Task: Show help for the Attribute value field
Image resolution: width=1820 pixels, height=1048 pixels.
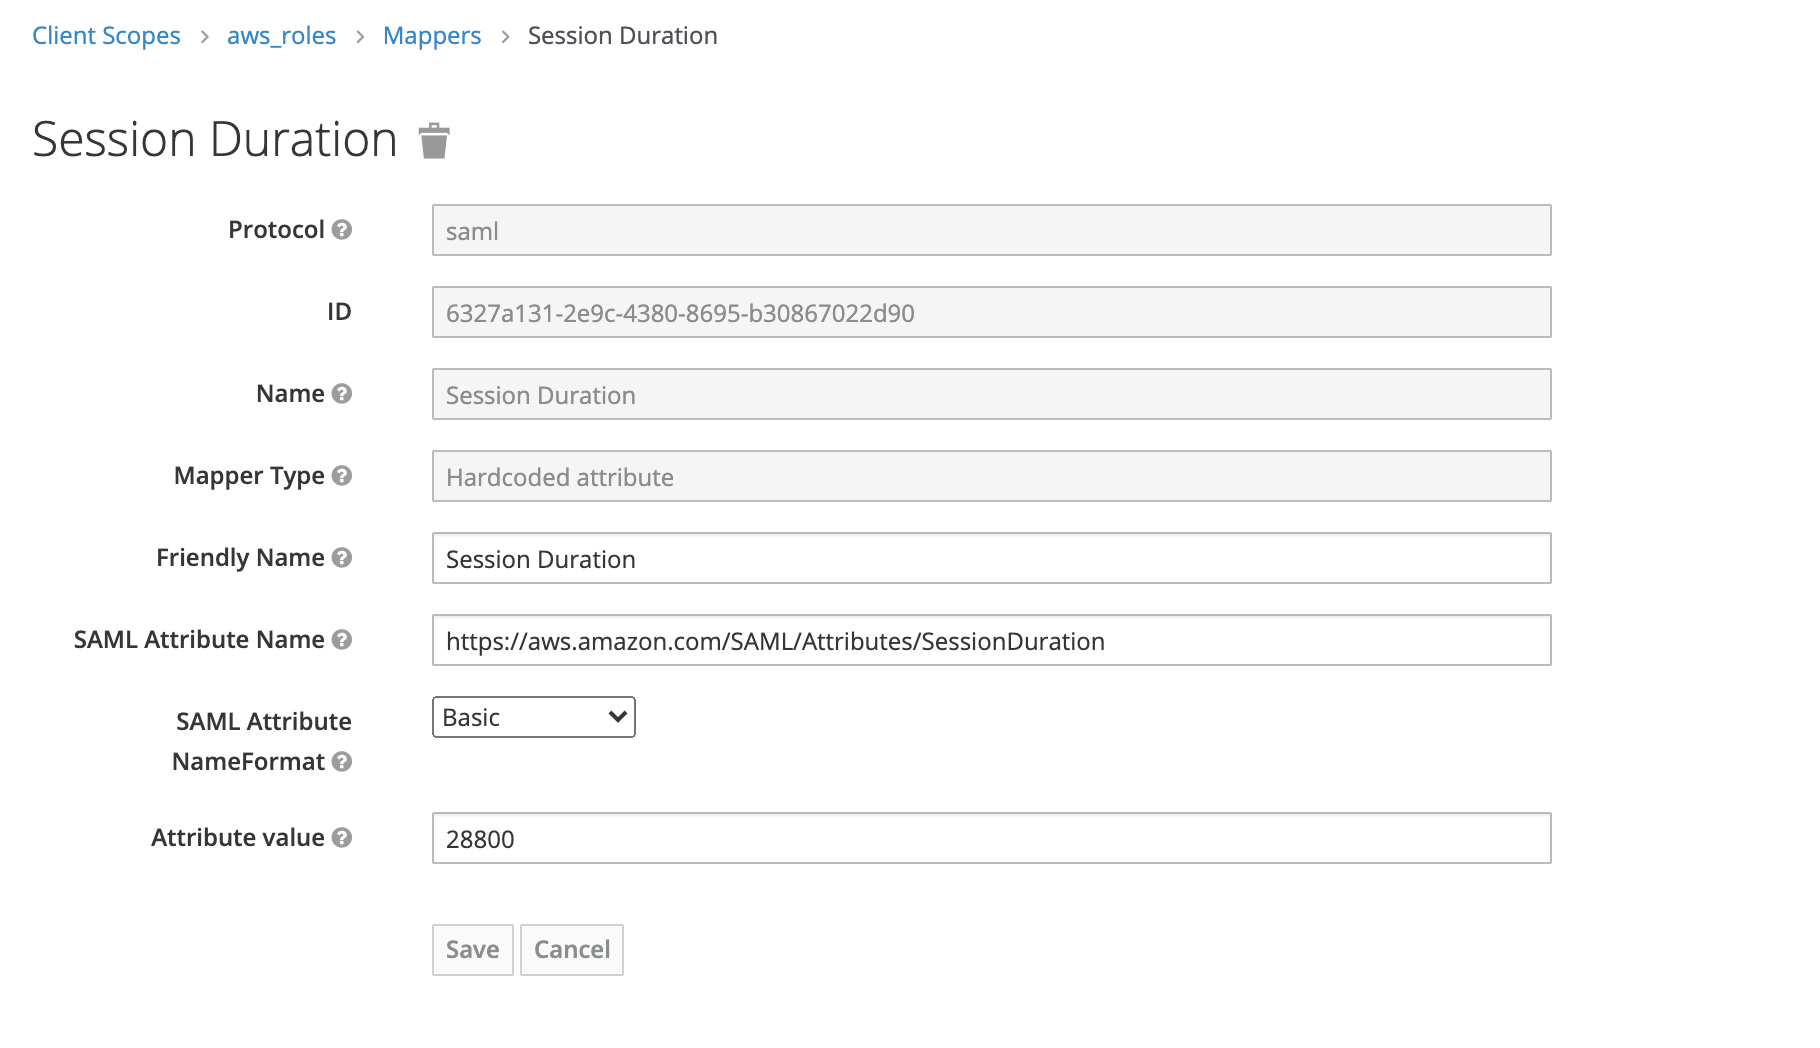Action: pos(342,838)
